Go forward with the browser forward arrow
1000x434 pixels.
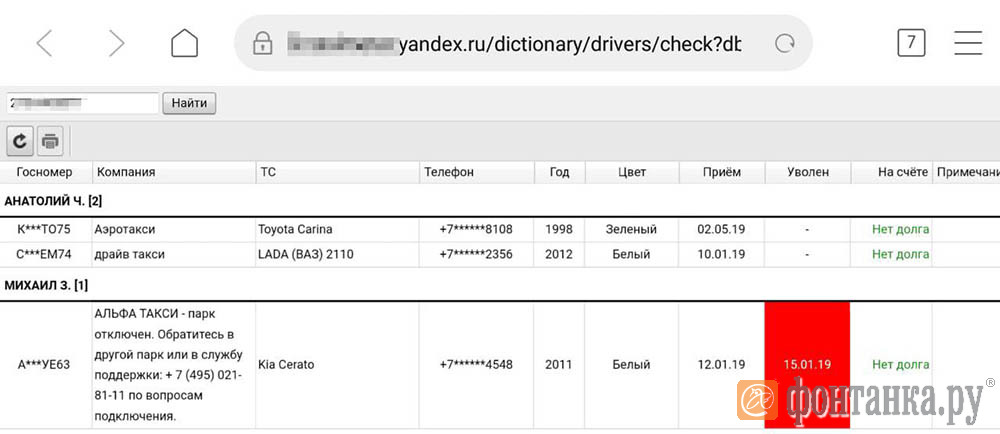[116, 43]
